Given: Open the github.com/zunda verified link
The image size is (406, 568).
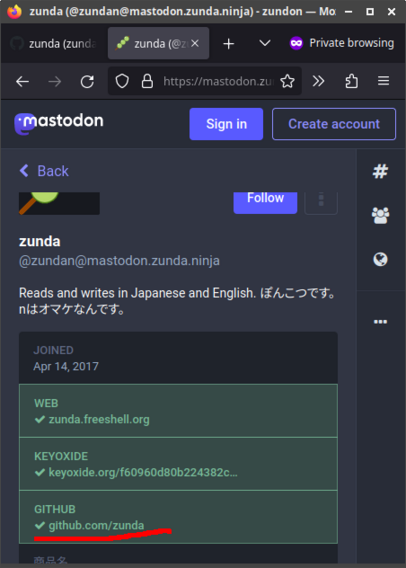Looking at the screenshot, I should point(96,525).
